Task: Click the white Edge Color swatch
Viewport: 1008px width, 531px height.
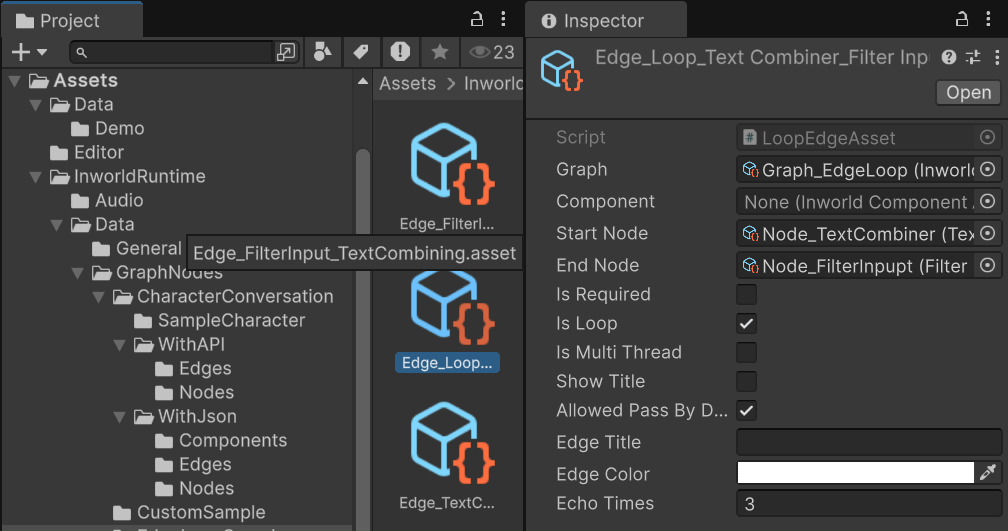Action: [856, 472]
